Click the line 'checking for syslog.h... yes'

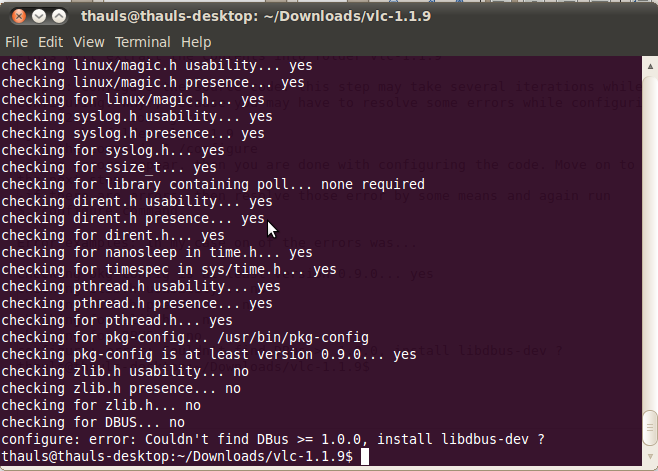click(x=113, y=150)
